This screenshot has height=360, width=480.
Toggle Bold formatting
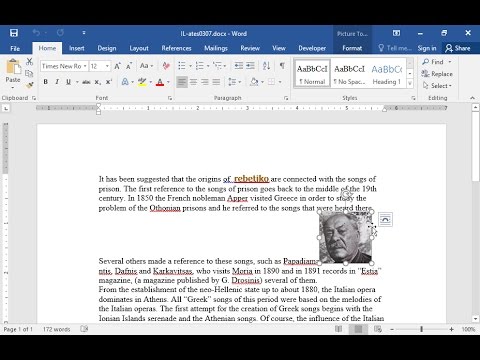point(46,82)
